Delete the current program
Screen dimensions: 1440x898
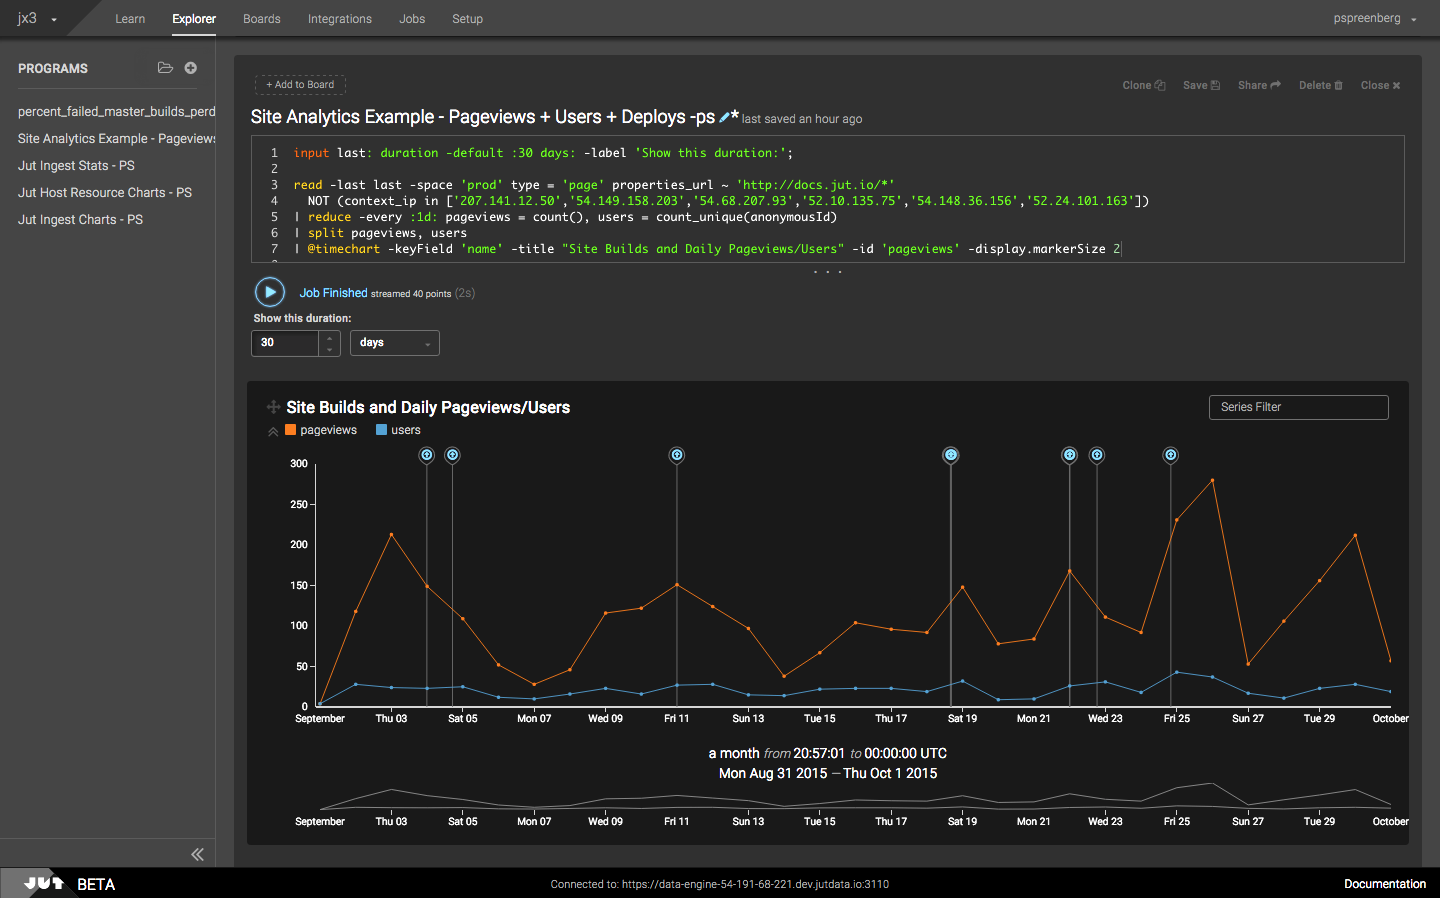pos(1321,85)
